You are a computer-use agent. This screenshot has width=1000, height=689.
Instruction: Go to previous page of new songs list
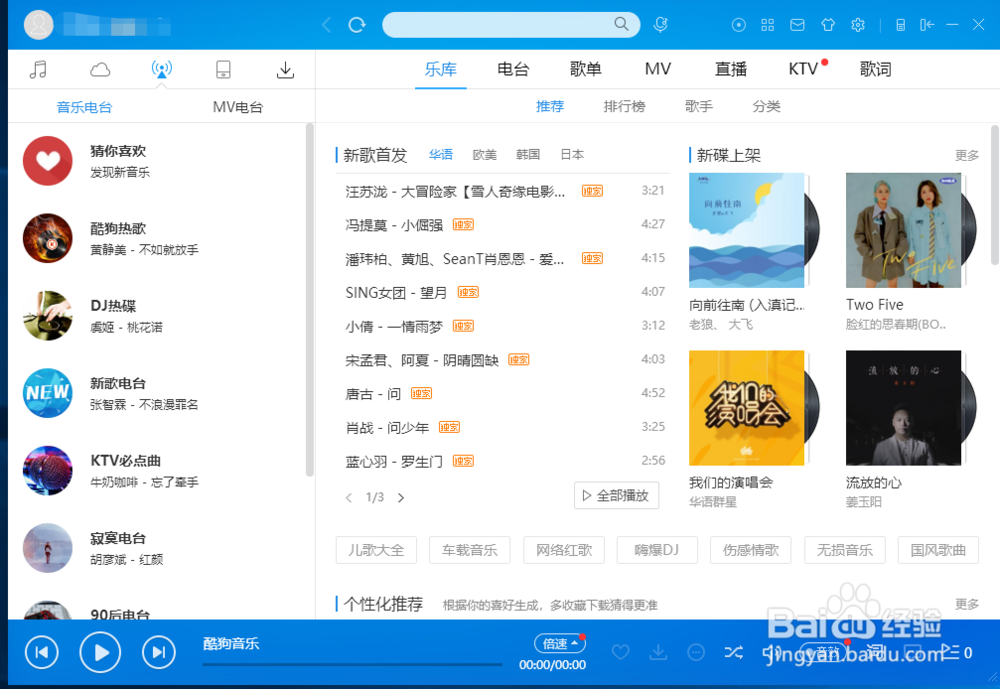point(349,498)
